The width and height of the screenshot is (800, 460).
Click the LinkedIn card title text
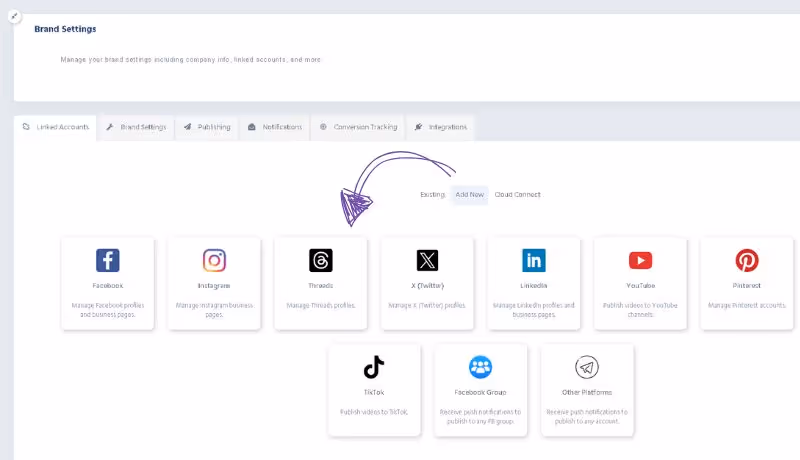click(x=534, y=286)
